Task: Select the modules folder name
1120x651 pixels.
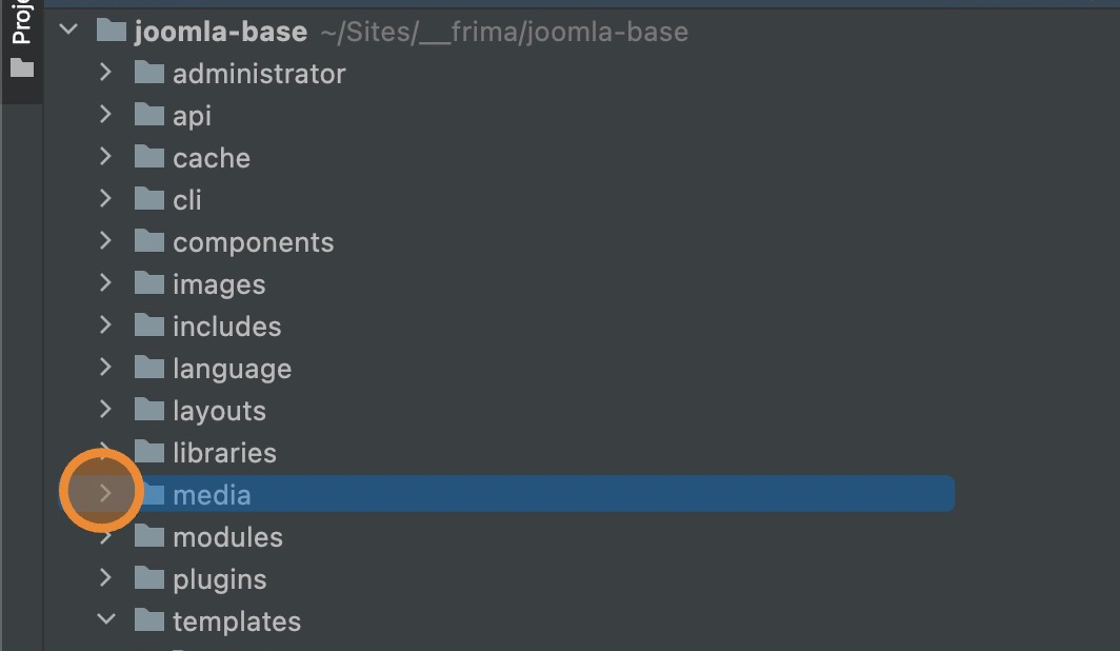Action: tap(227, 537)
